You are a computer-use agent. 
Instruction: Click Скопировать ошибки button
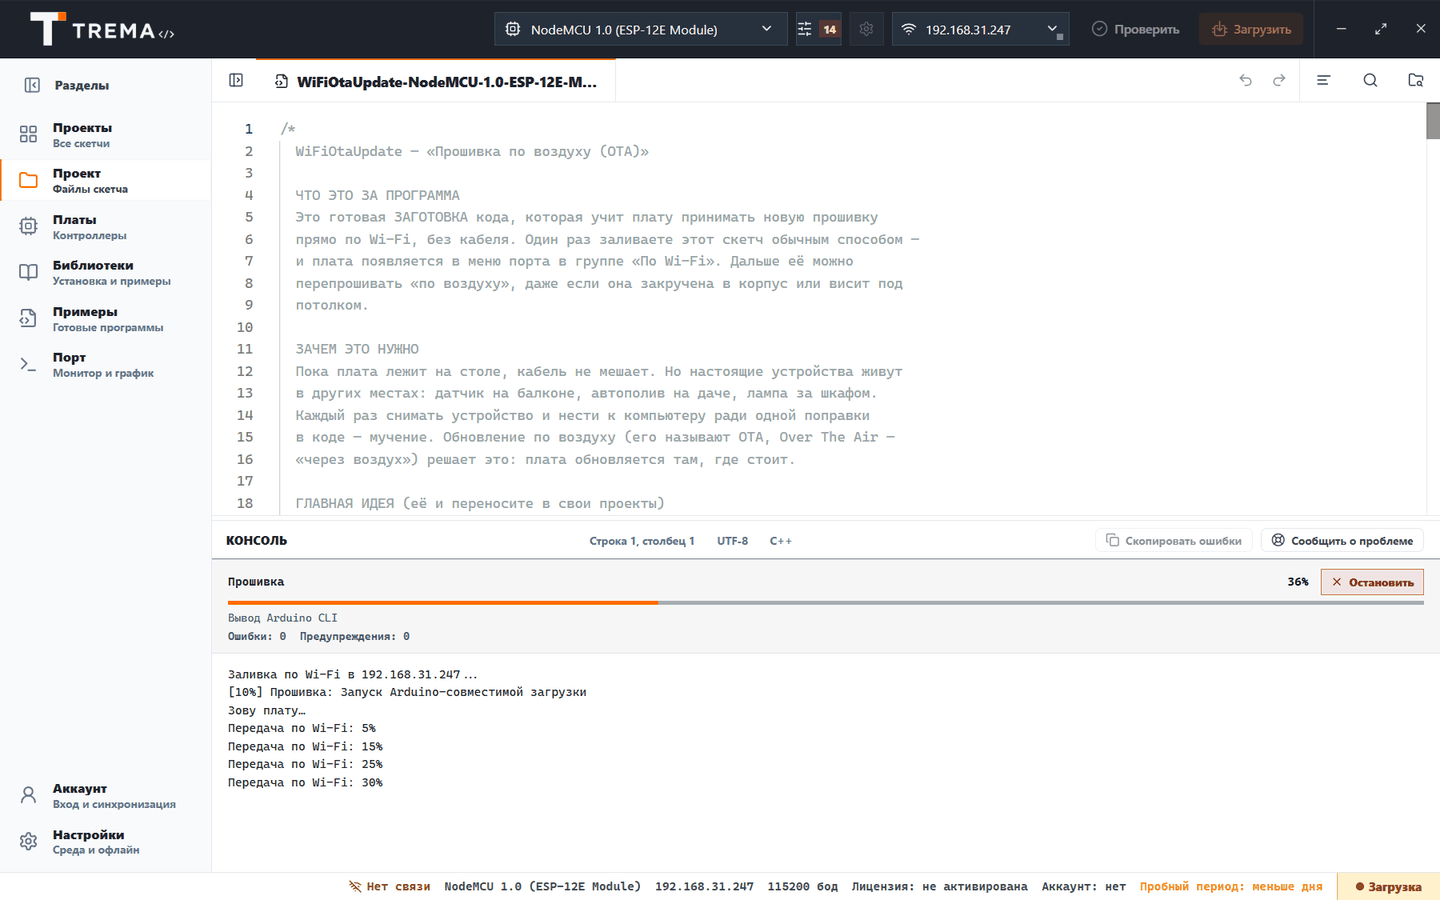1174,541
